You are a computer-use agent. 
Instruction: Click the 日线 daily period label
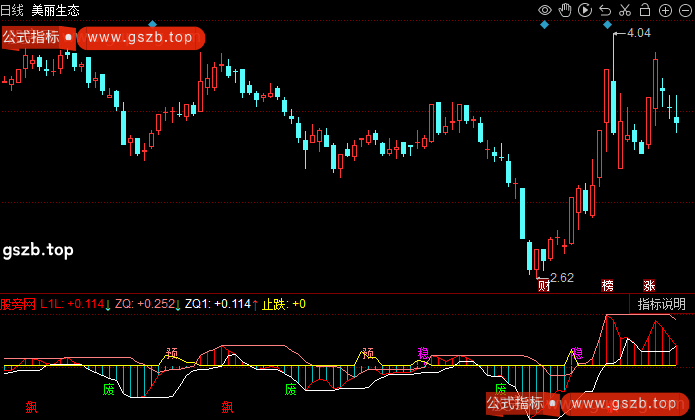(x=15, y=10)
